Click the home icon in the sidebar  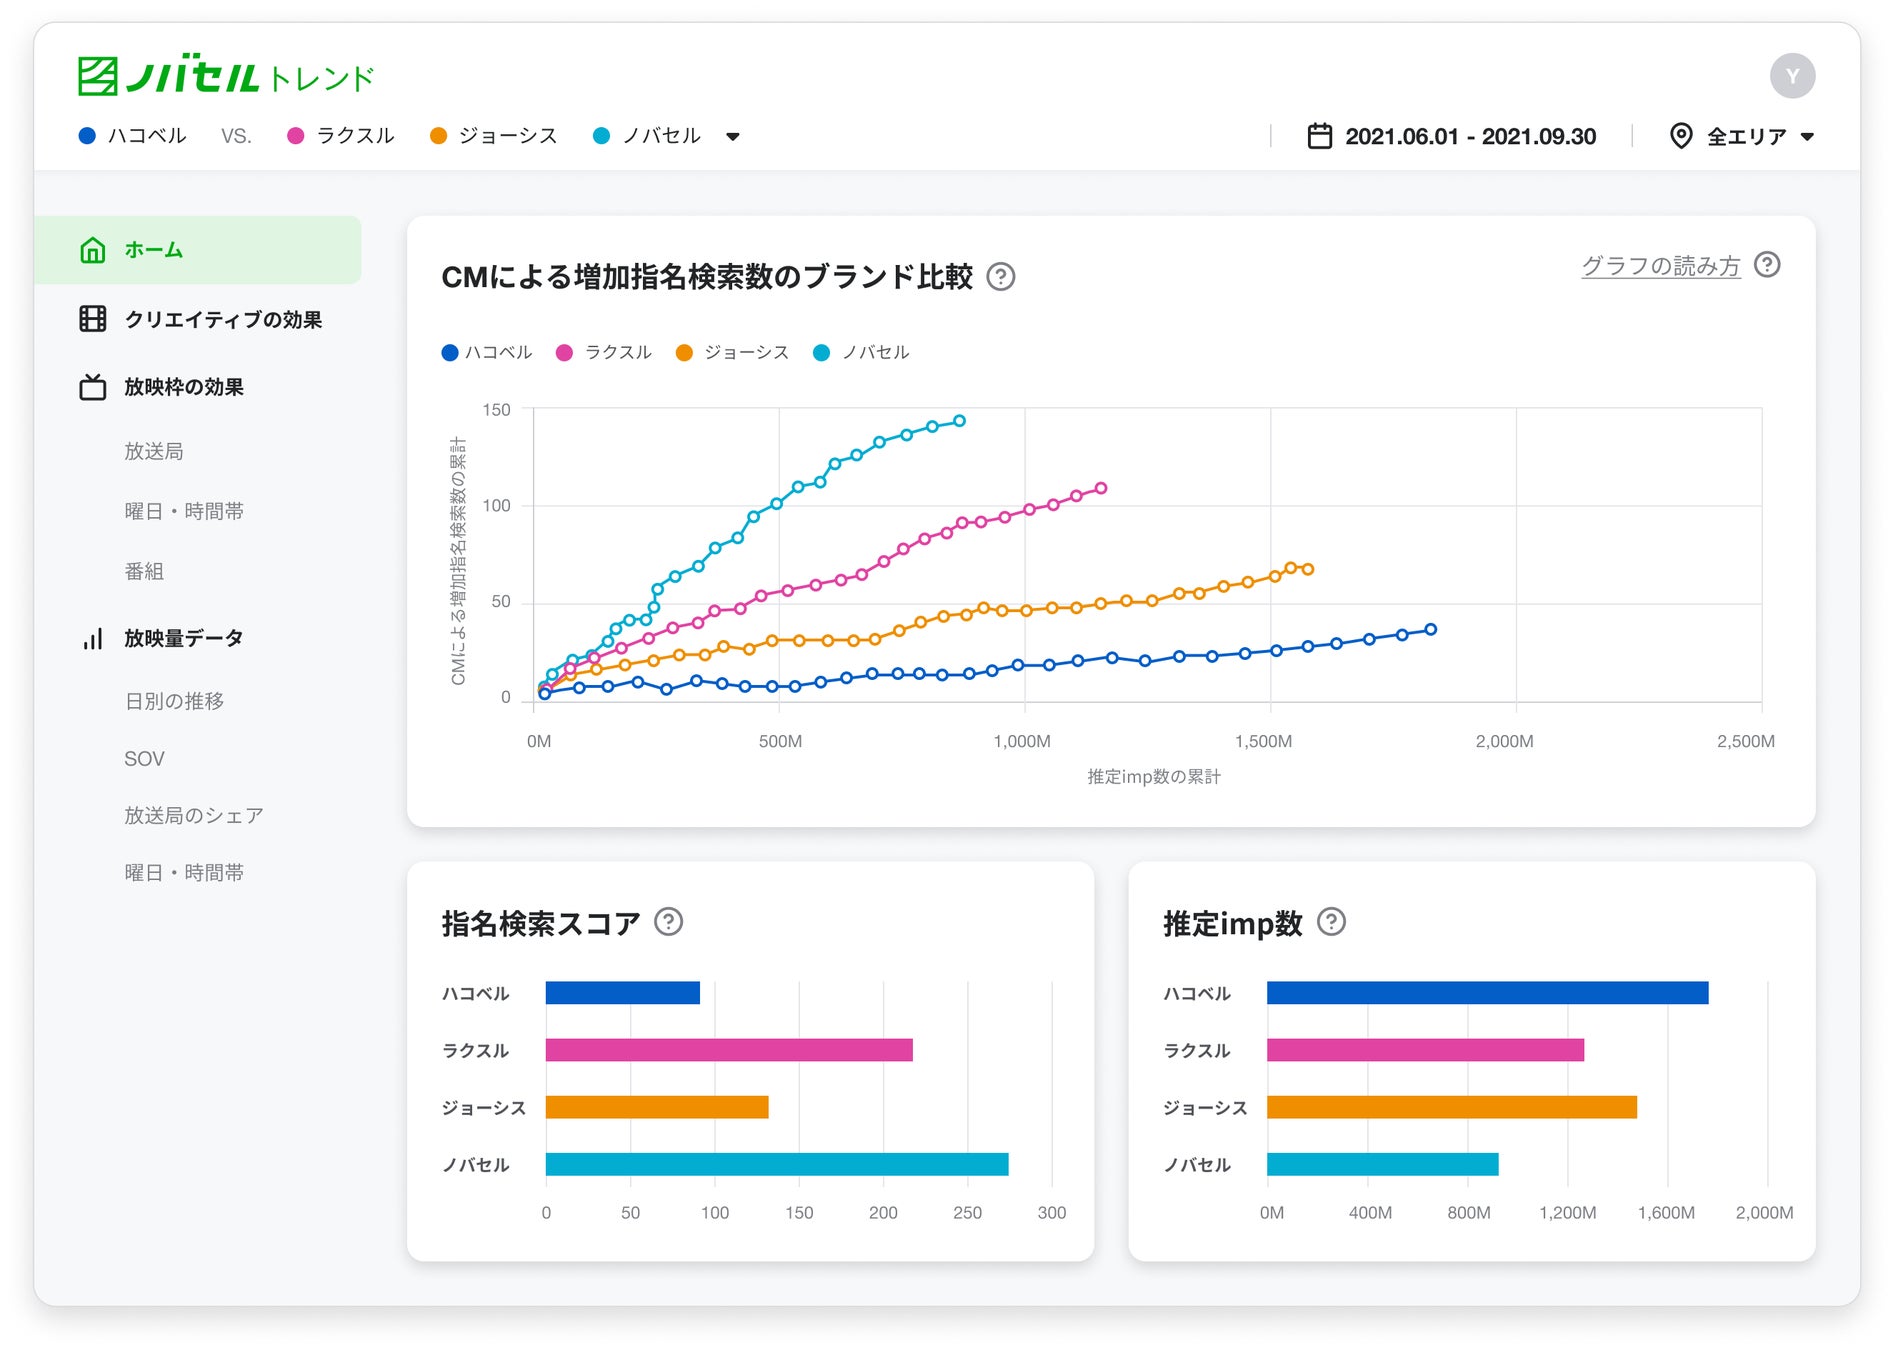coord(93,250)
